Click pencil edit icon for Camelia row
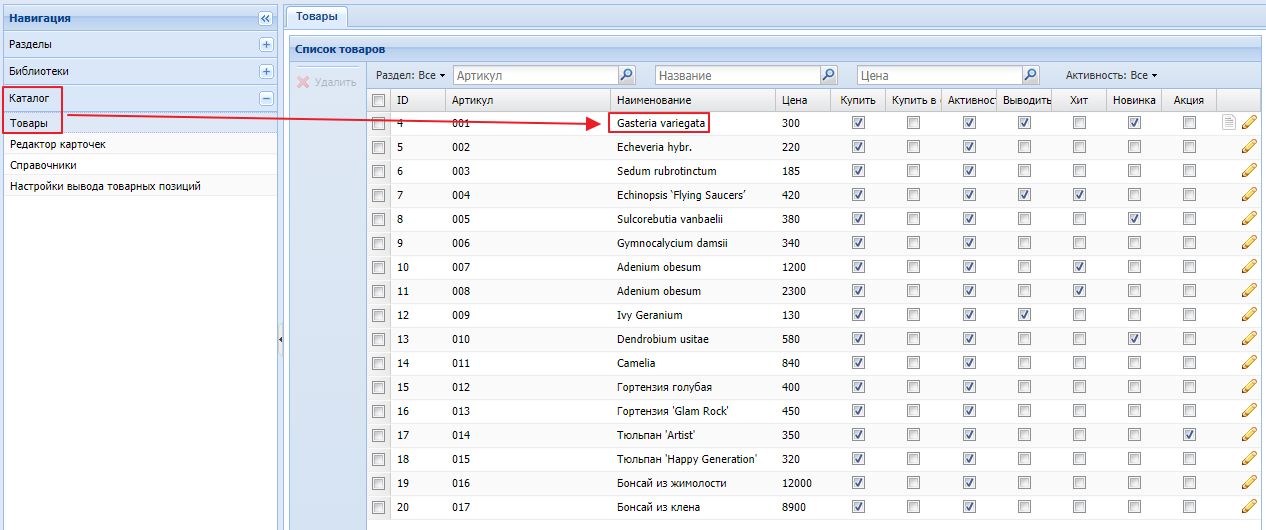 [1248, 363]
